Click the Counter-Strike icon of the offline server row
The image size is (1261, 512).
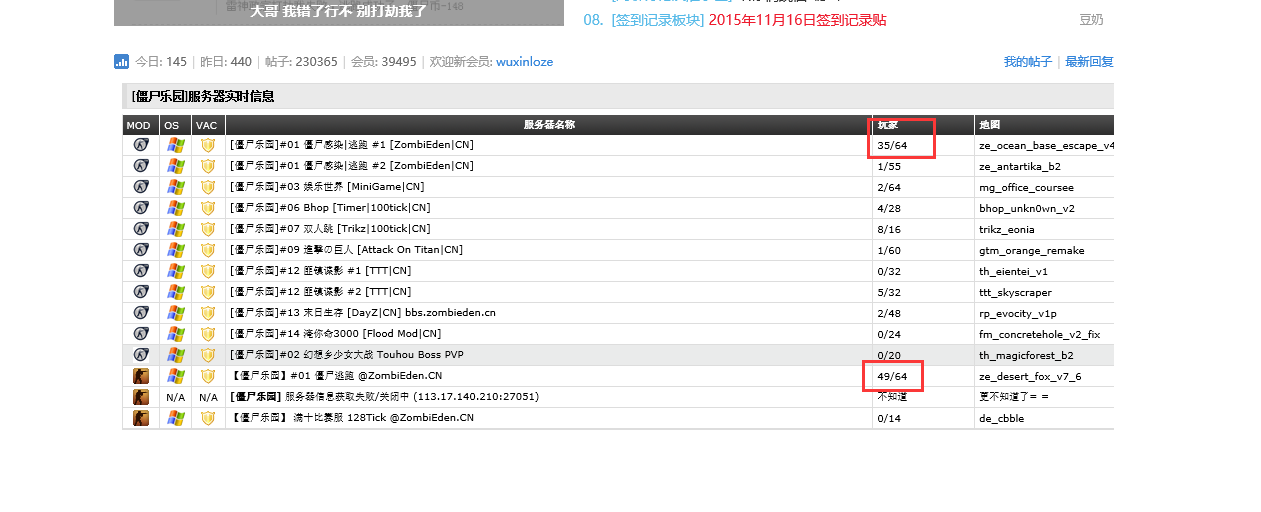(141, 397)
